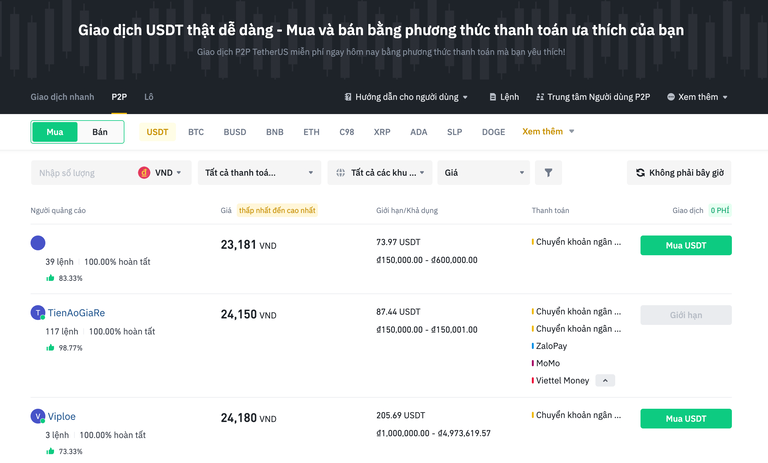This screenshot has height=463, width=768.
Task: Click the Viploe advertiser avatar
Action: click(38, 416)
